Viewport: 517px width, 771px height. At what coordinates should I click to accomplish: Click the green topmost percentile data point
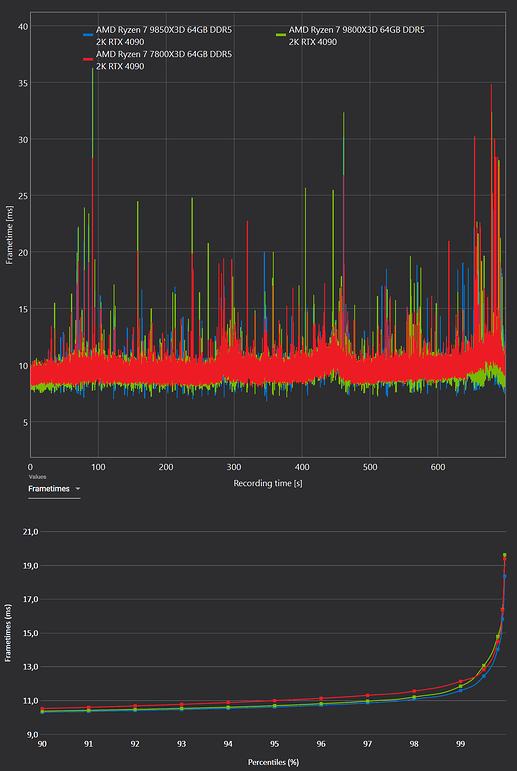coord(505,555)
